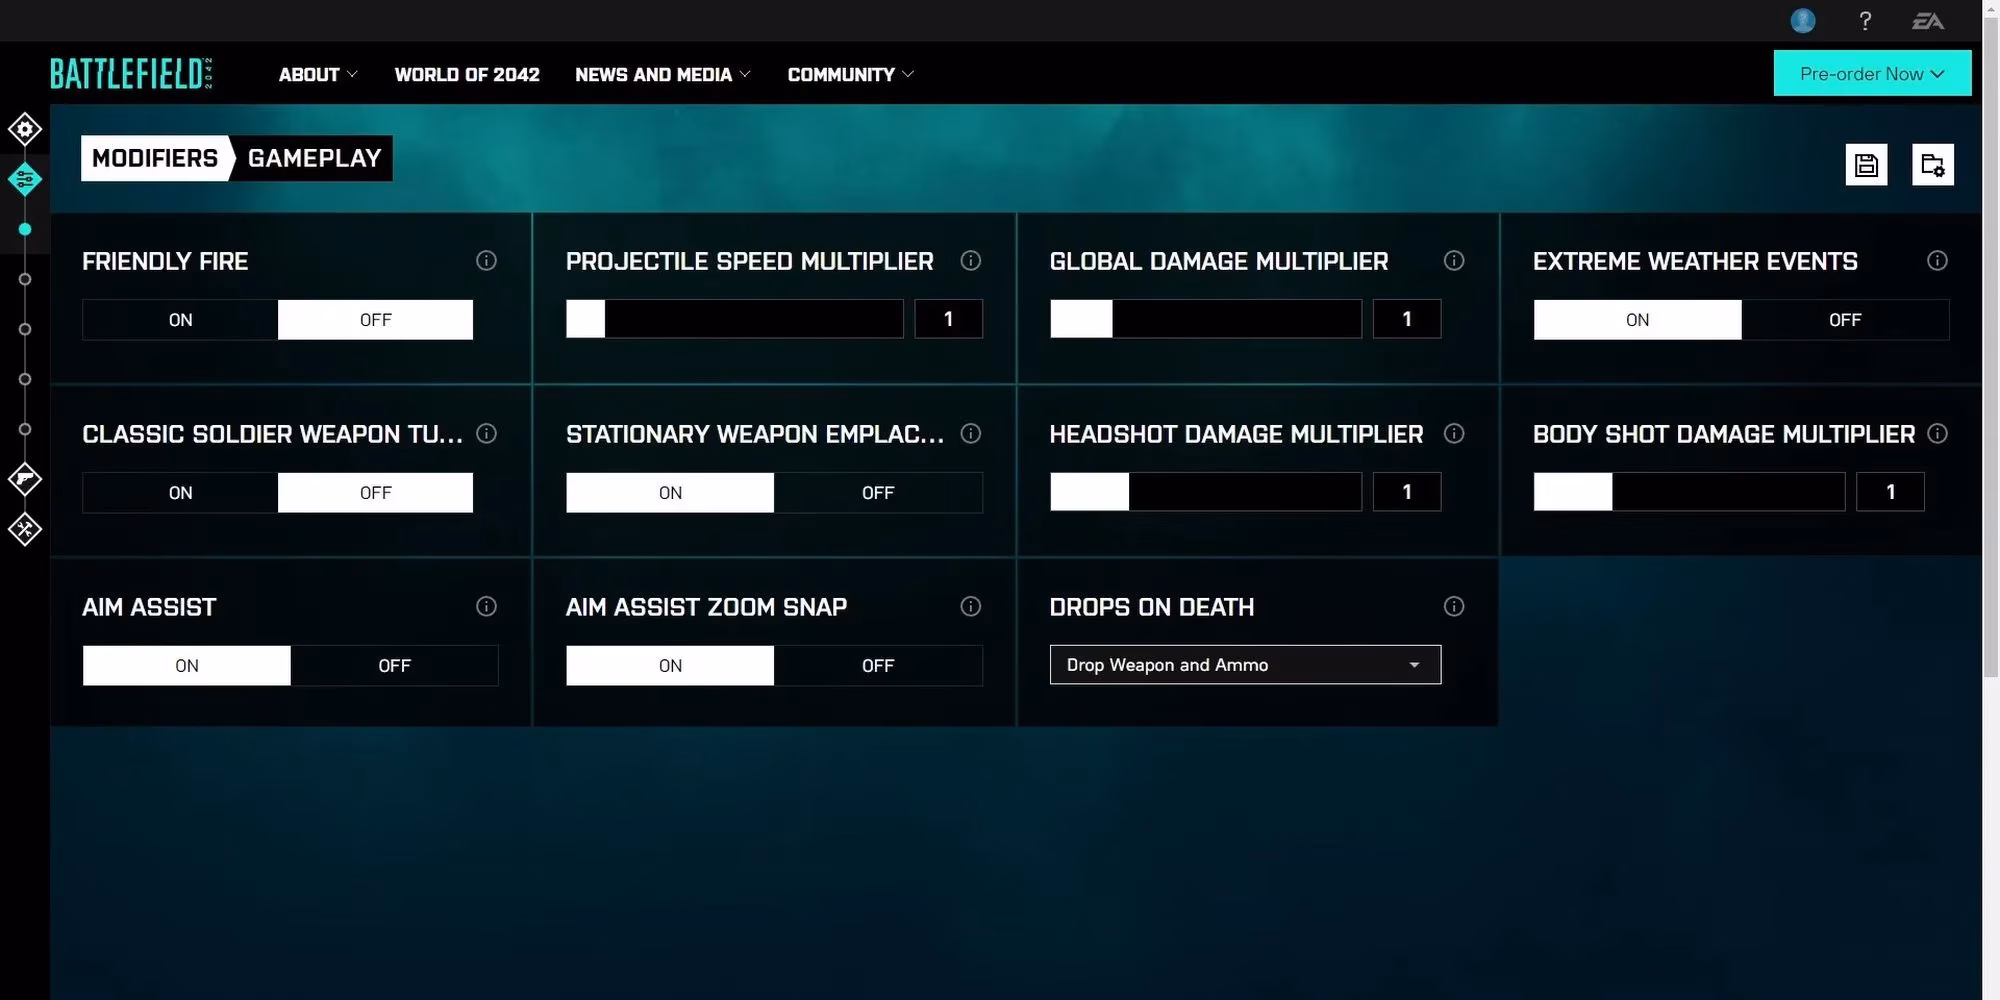
Task: Open the tools wrench icon at sidebar bottom
Action: (x=25, y=529)
